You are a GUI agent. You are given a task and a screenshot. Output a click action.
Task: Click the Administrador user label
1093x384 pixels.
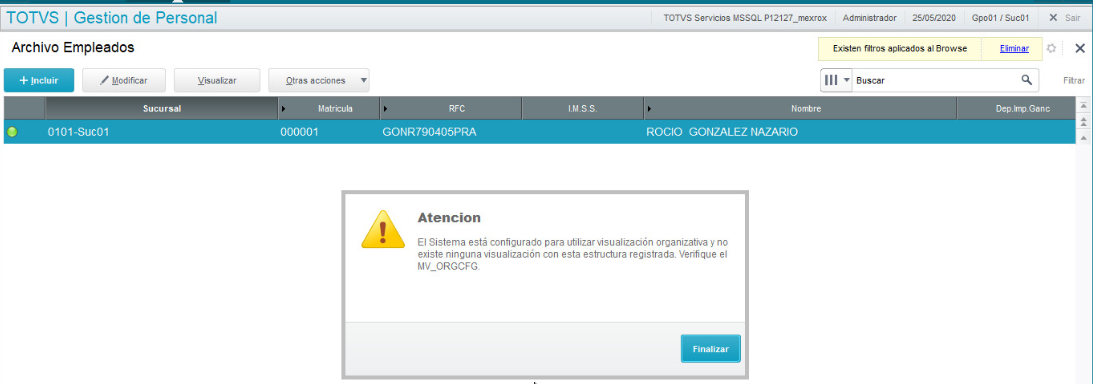click(x=869, y=17)
